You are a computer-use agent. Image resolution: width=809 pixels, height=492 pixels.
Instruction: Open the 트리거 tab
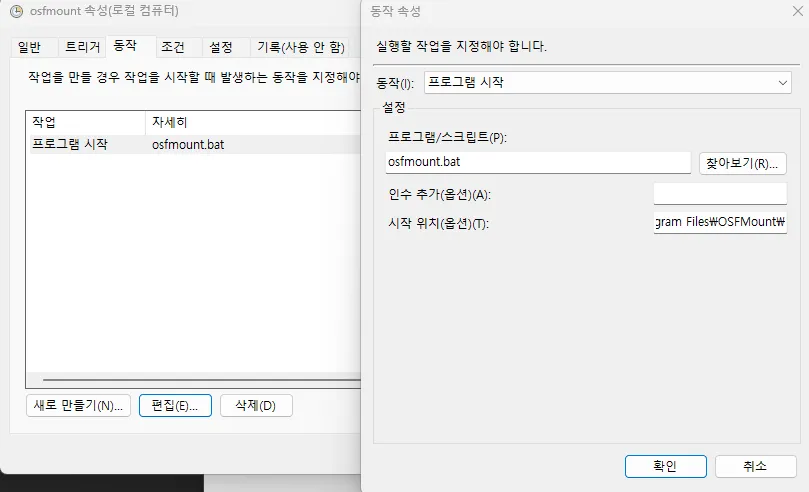tap(82, 47)
